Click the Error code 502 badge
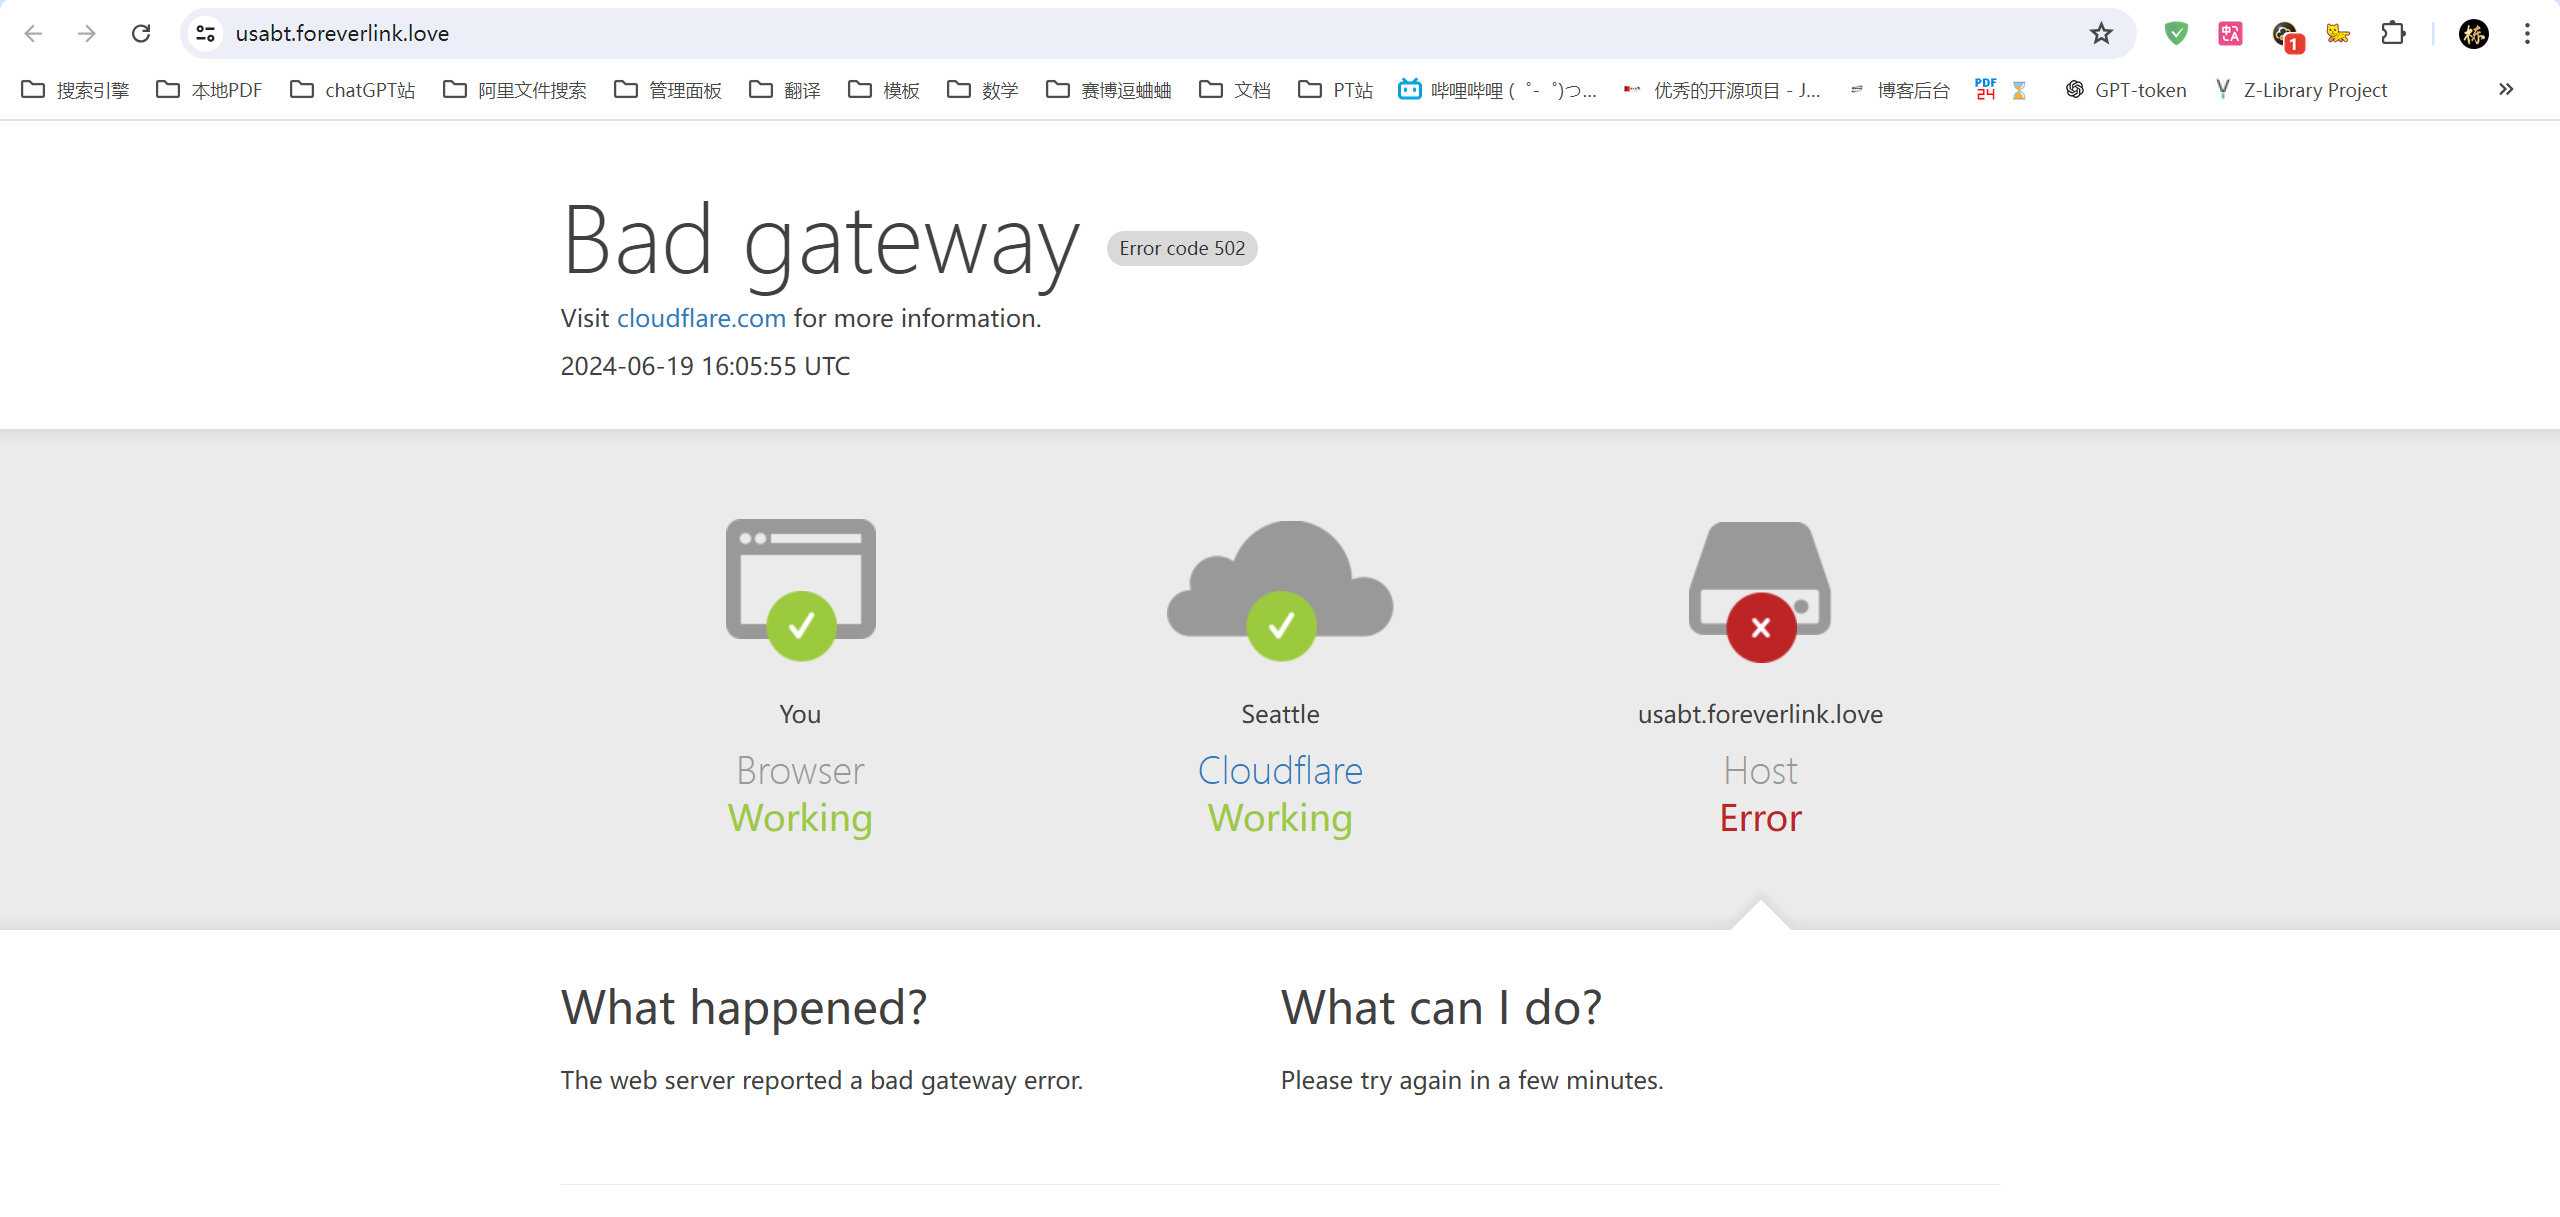Viewport: 2560px width, 1217px height. [1182, 248]
